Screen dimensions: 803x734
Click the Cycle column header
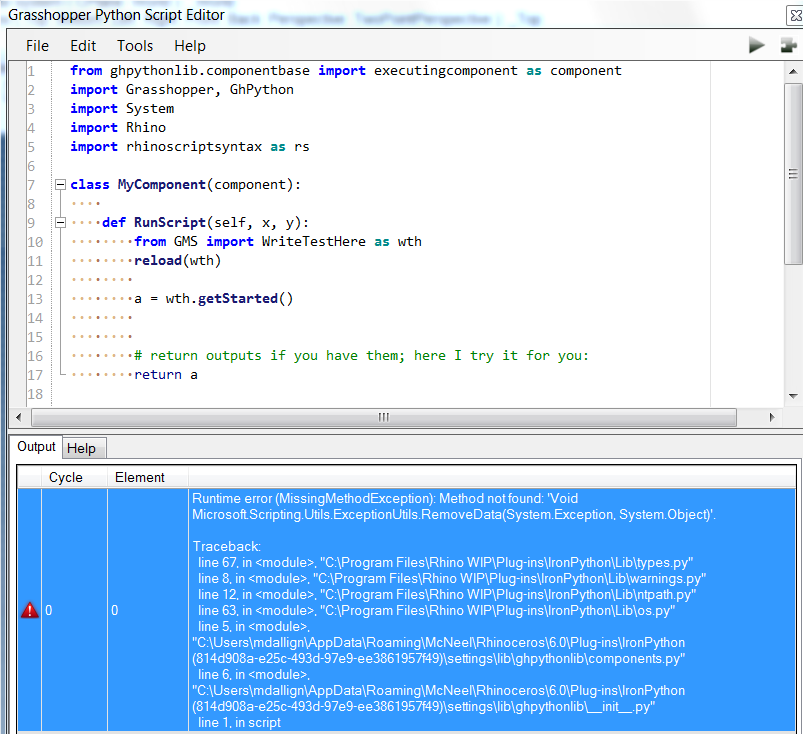(65, 477)
